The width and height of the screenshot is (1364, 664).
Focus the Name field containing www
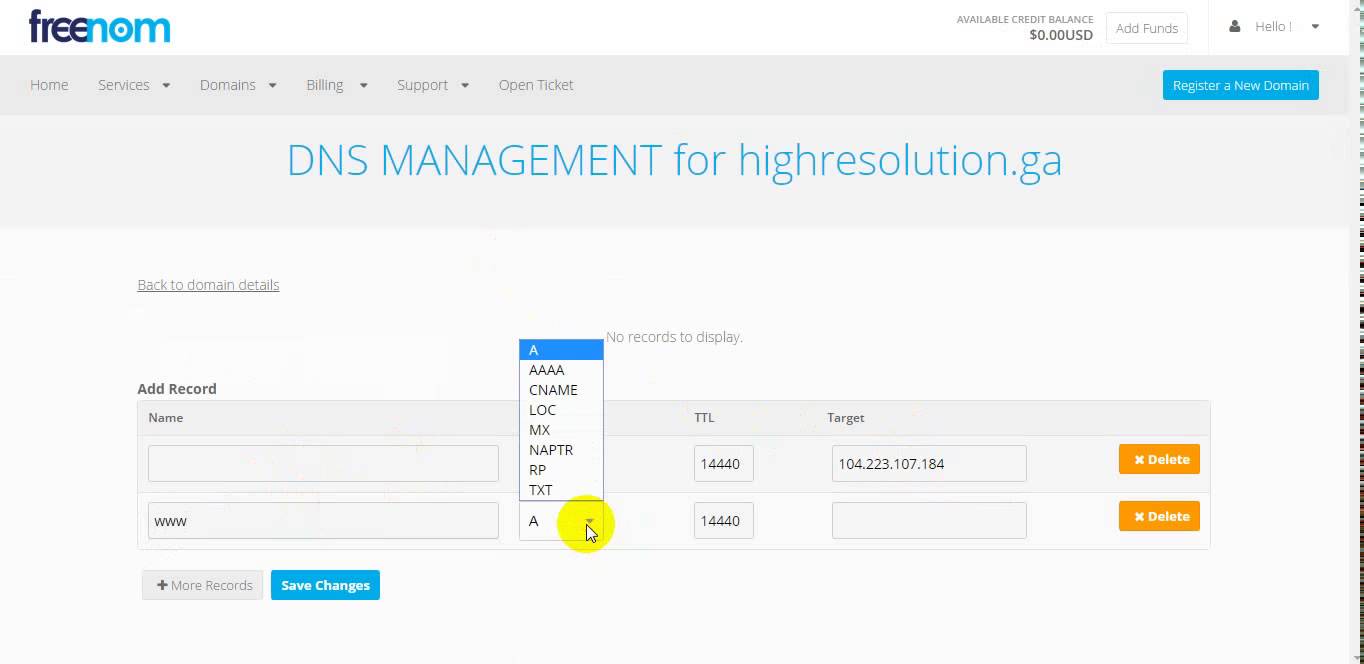coord(323,521)
